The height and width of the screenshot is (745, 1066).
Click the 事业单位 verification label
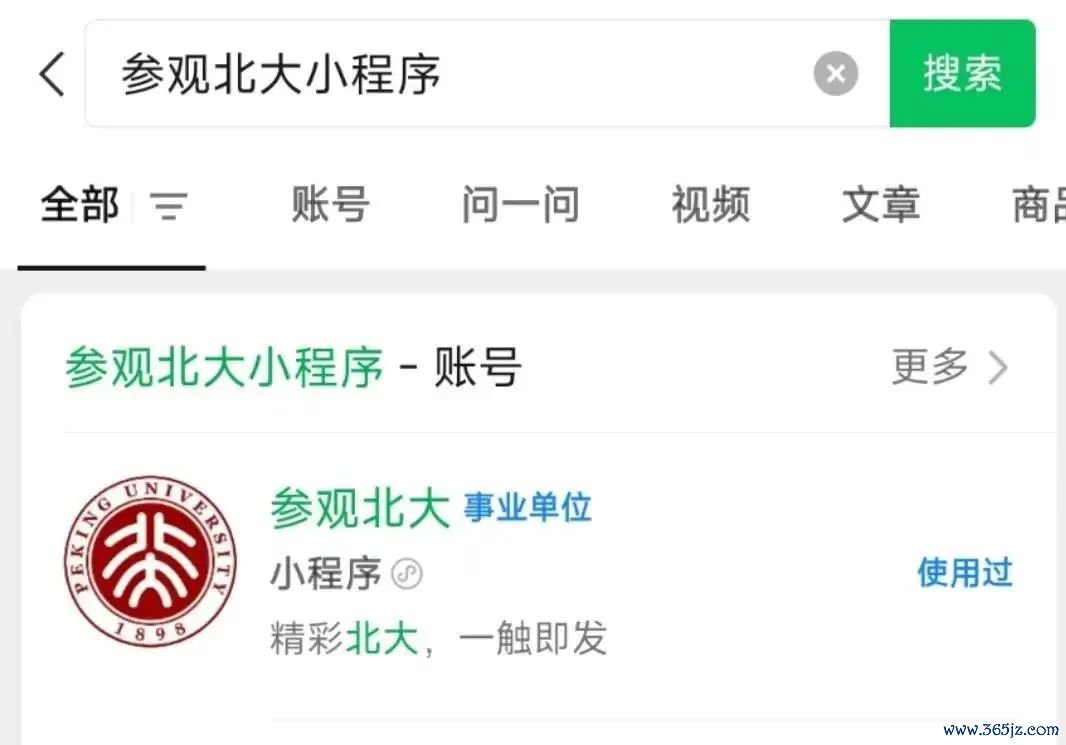coord(528,508)
